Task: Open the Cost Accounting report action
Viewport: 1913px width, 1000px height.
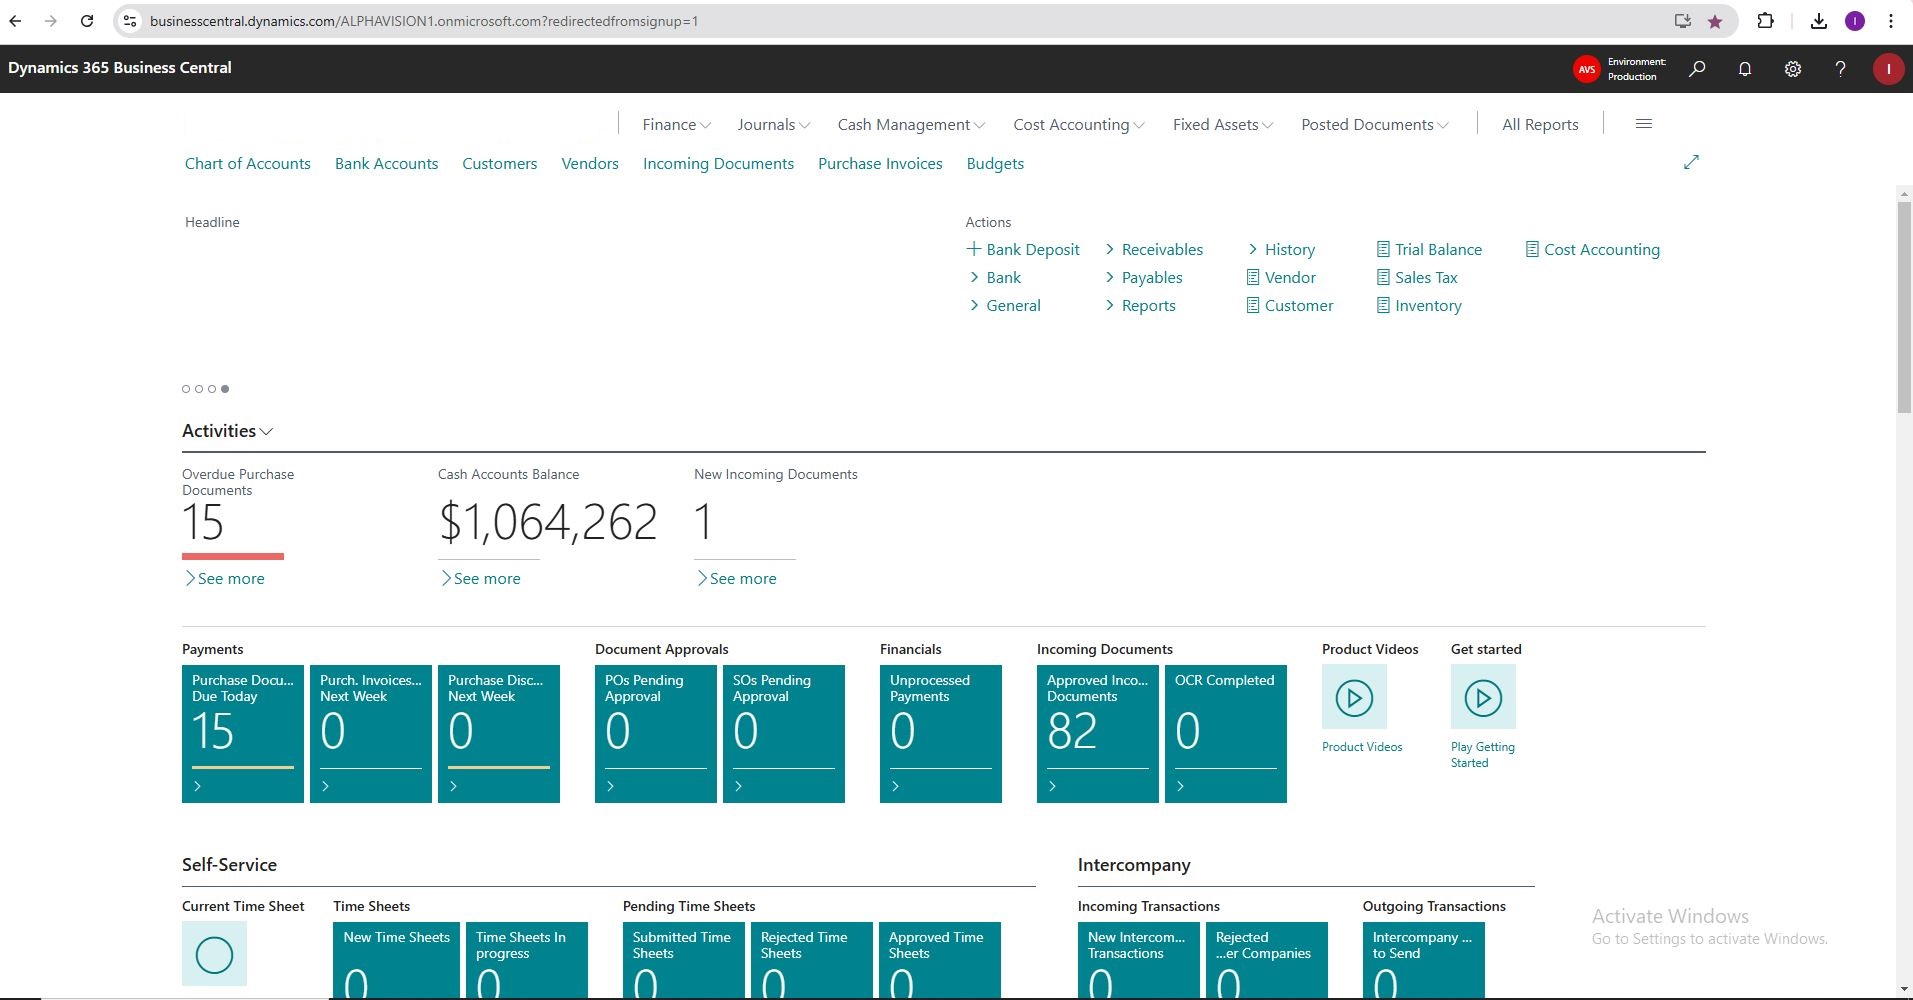Action: [1592, 249]
